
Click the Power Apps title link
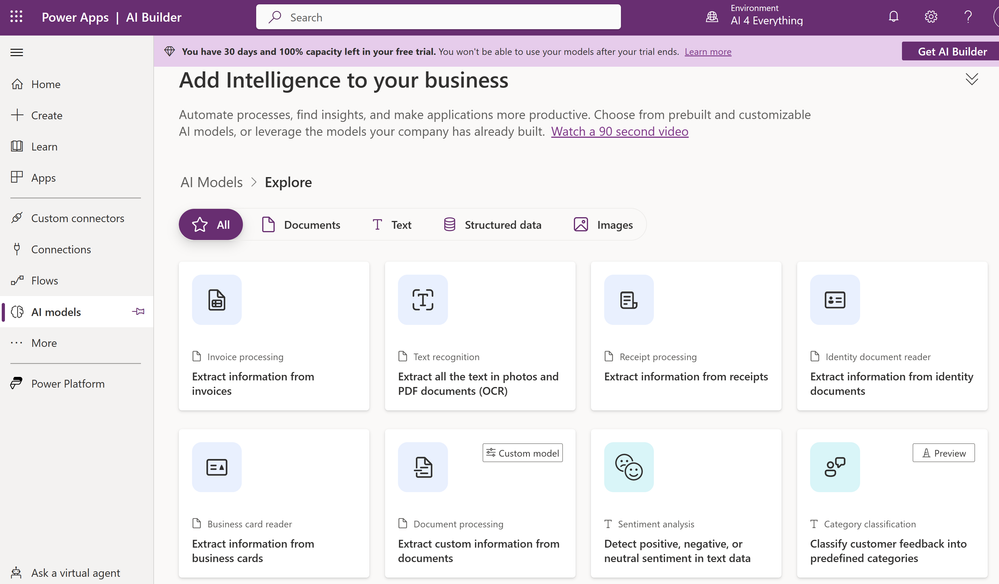click(75, 17)
